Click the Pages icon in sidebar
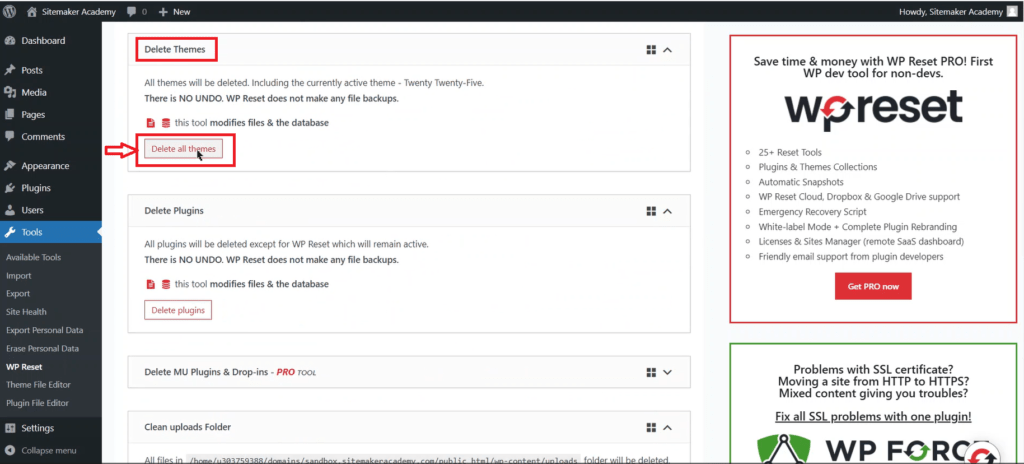The image size is (1024, 464). (10, 114)
